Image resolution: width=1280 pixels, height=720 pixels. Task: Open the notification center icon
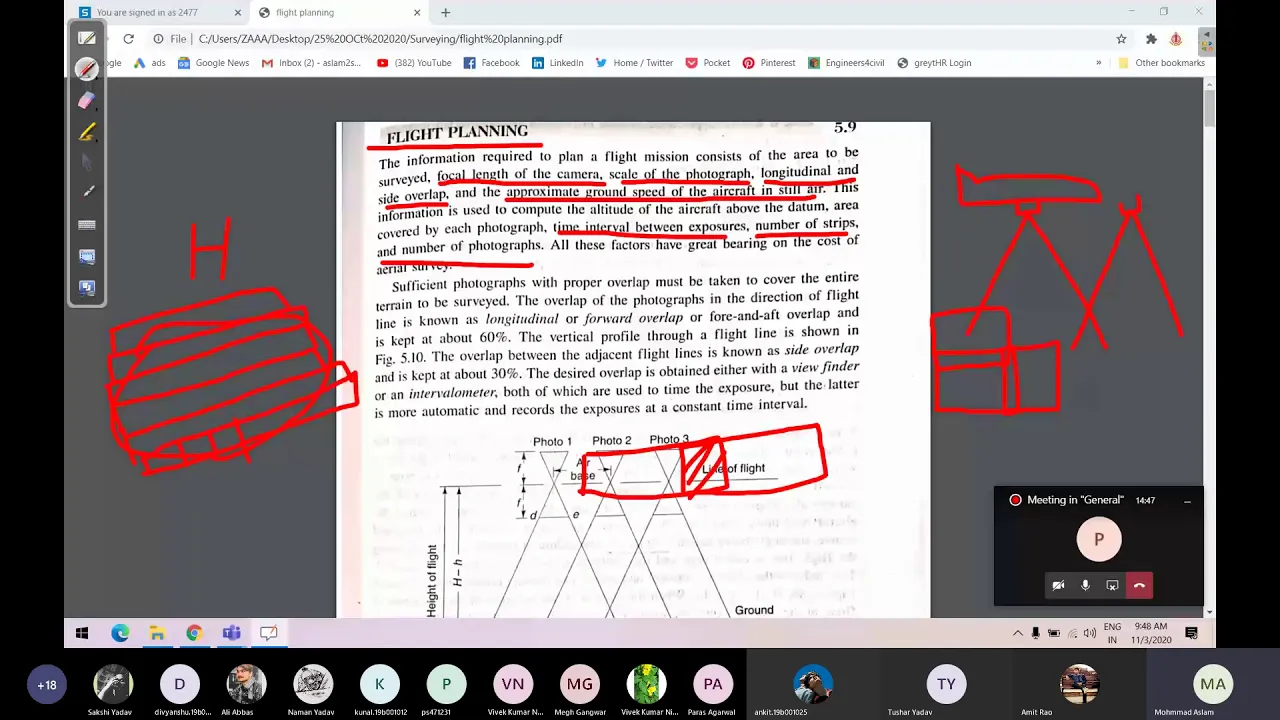pyautogui.click(x=1191, y=633)
